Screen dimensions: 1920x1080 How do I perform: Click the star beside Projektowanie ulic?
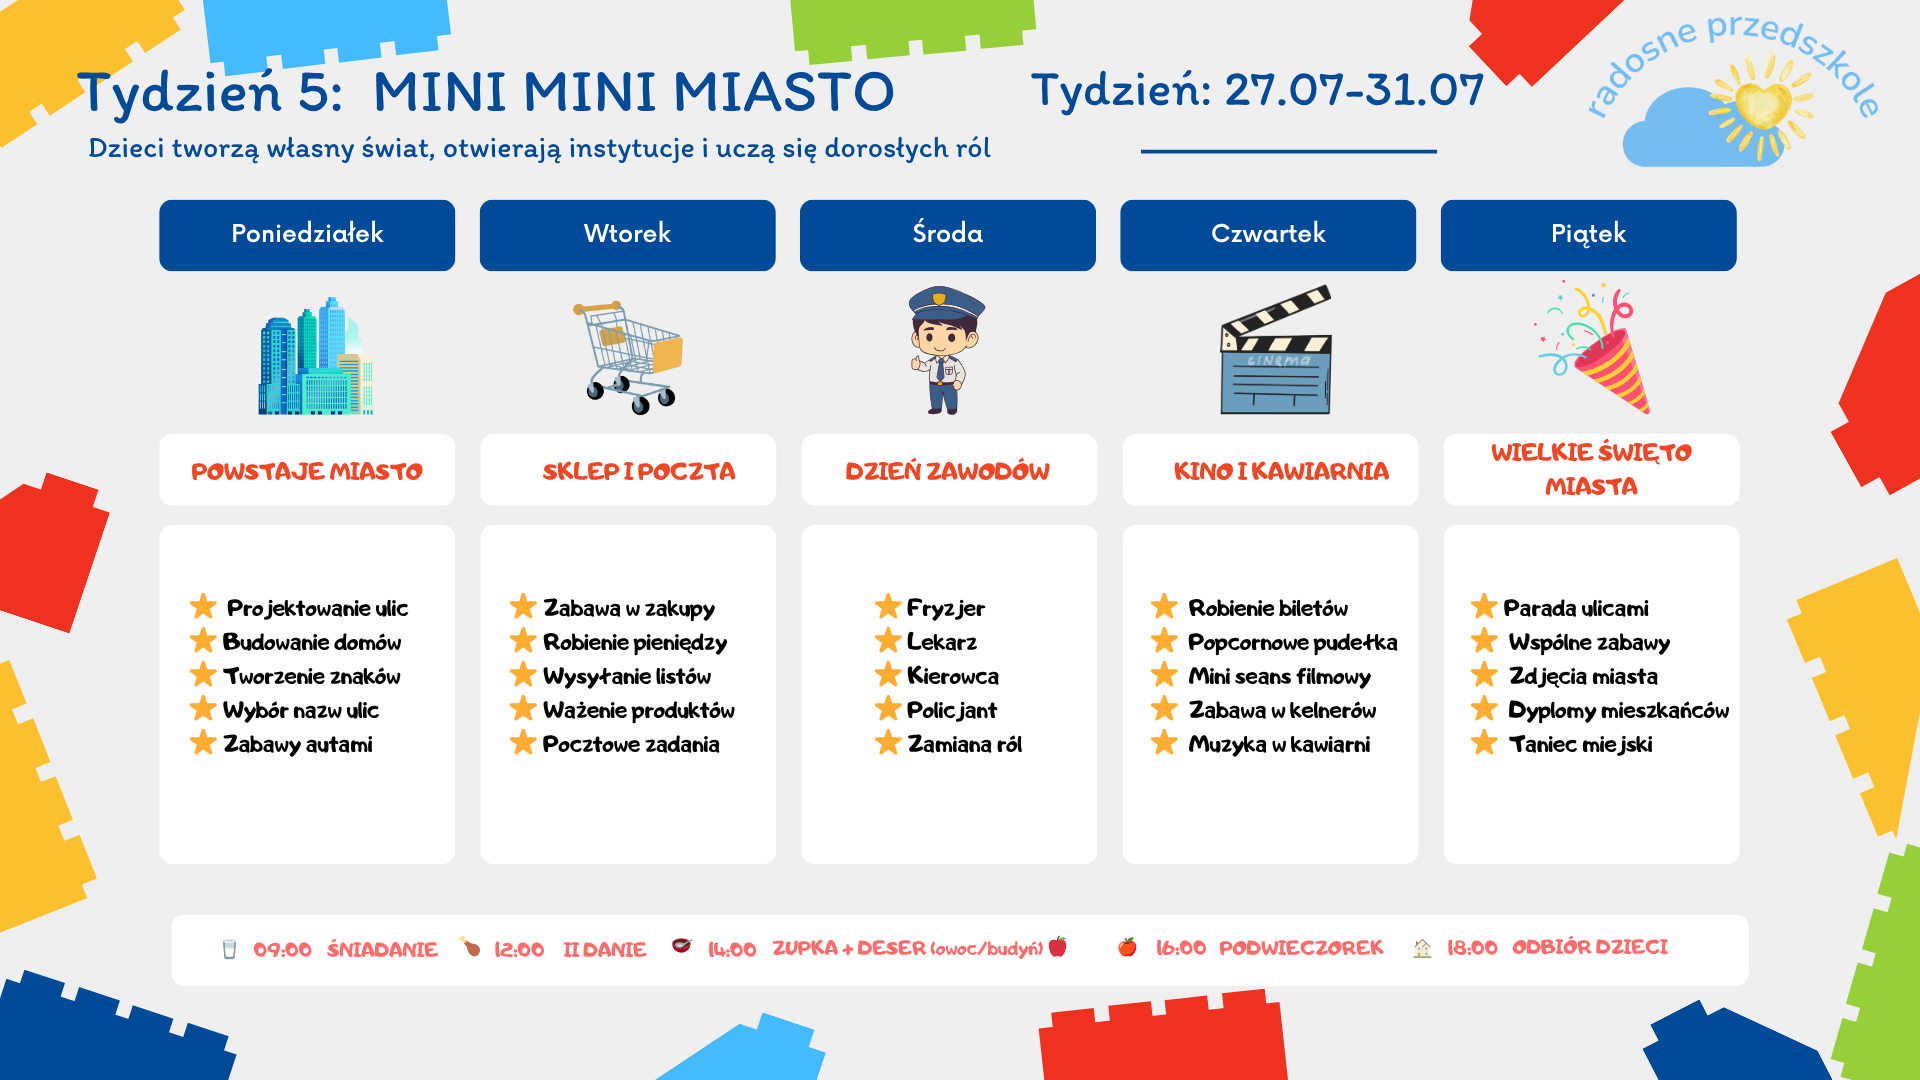click(203, 606)
